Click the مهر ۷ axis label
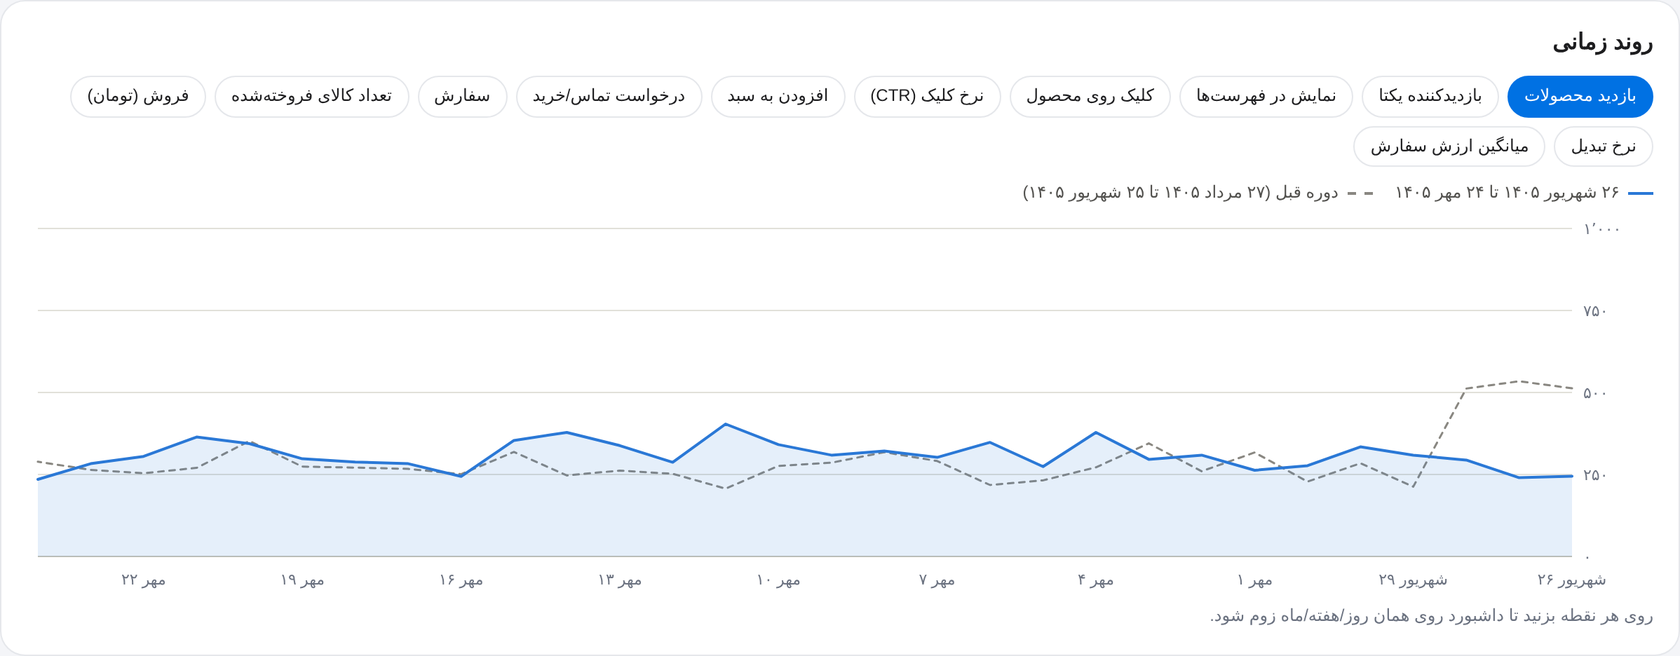The image size is (1680, 656). coord(937,580)
